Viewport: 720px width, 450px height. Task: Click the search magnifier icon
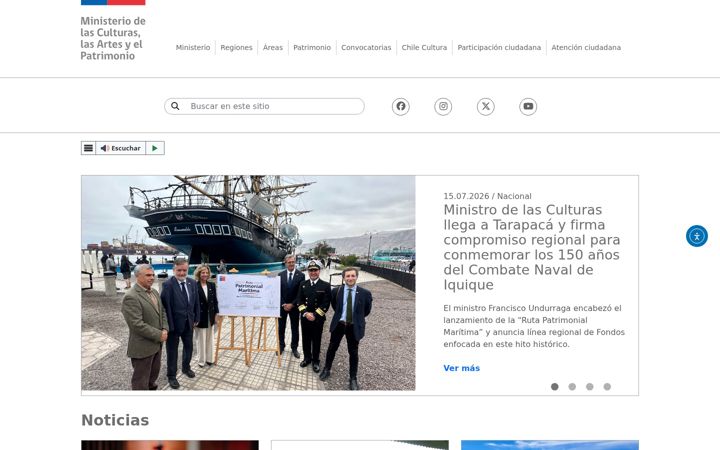click(175, 106)
